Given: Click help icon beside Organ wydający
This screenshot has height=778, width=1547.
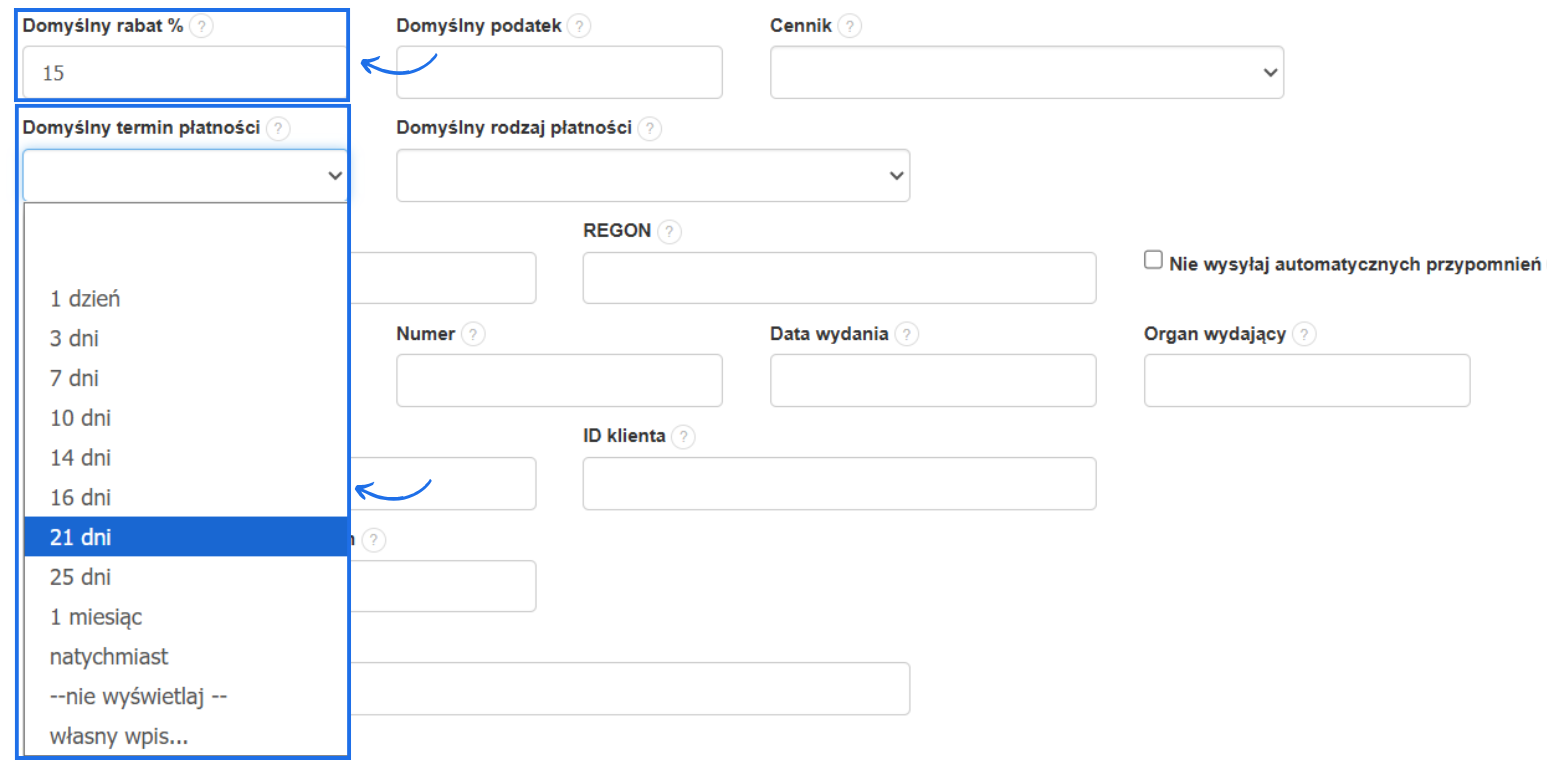Looking at the screenshot, I should pyautogui.click(x=1304, y=335).
